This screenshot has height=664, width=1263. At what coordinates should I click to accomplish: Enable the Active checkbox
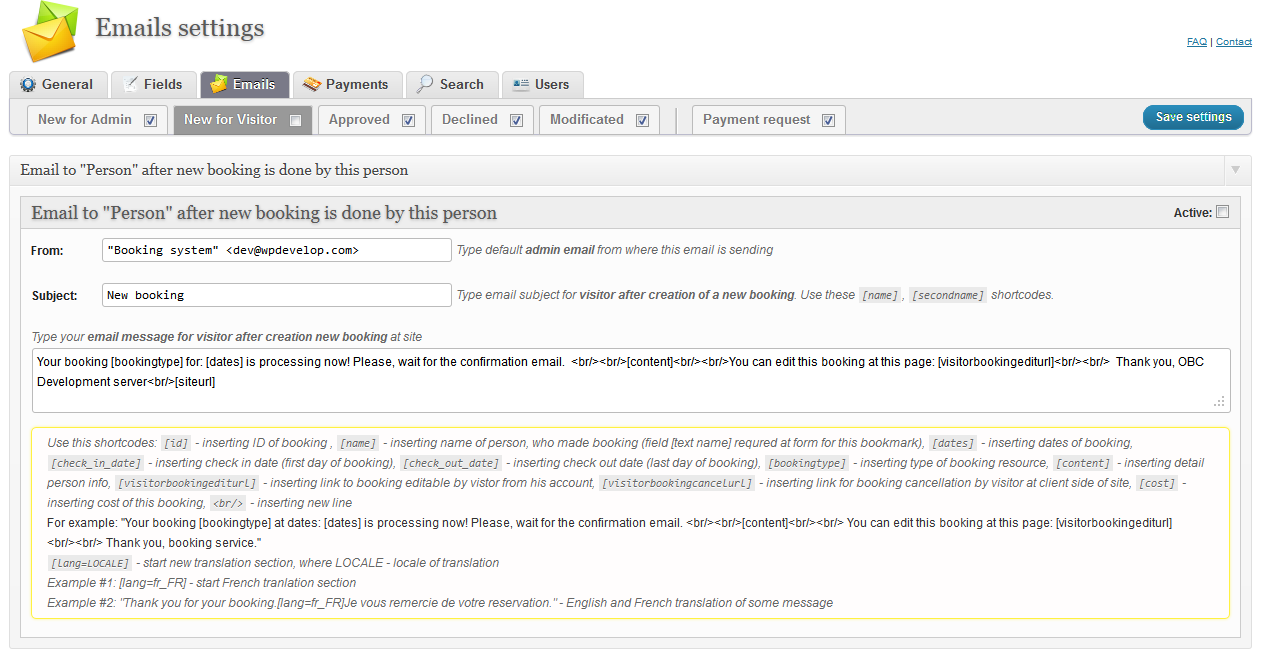tap(1223, 212)
